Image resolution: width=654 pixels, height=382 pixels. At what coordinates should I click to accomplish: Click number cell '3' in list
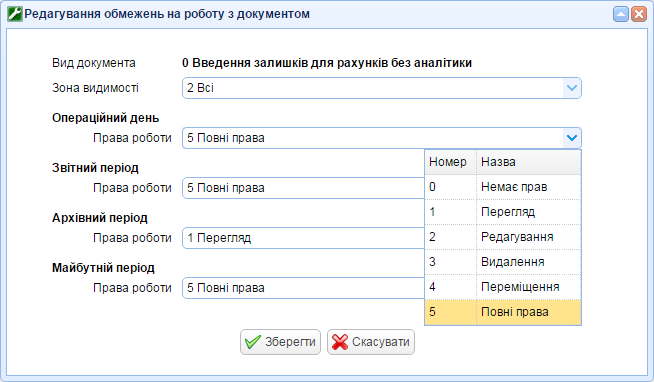(450, 262)
